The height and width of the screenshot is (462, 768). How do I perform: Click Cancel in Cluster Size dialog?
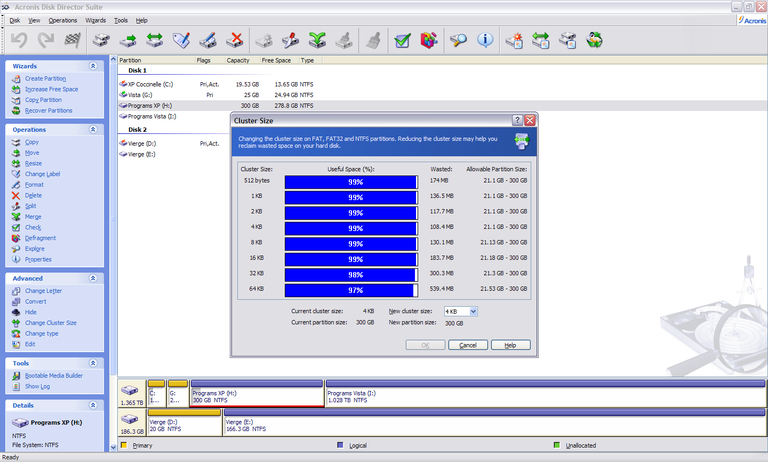tap(468, 345)
